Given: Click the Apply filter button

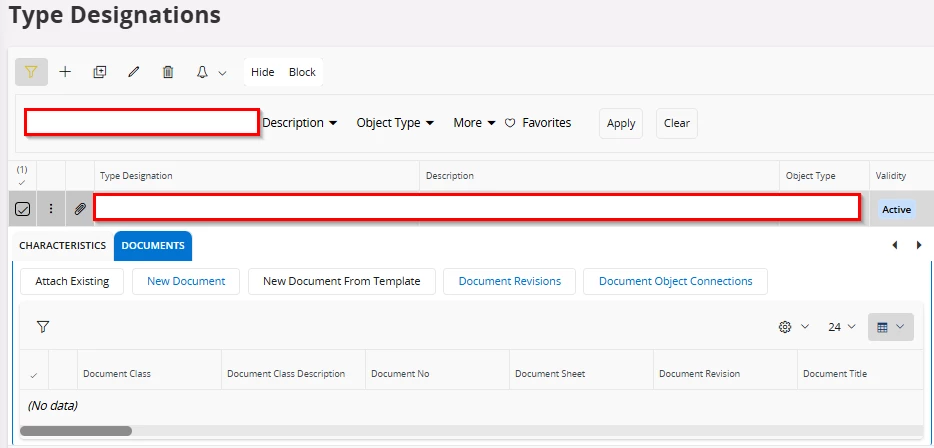Looking at the screenshot, I should point(621,123).
